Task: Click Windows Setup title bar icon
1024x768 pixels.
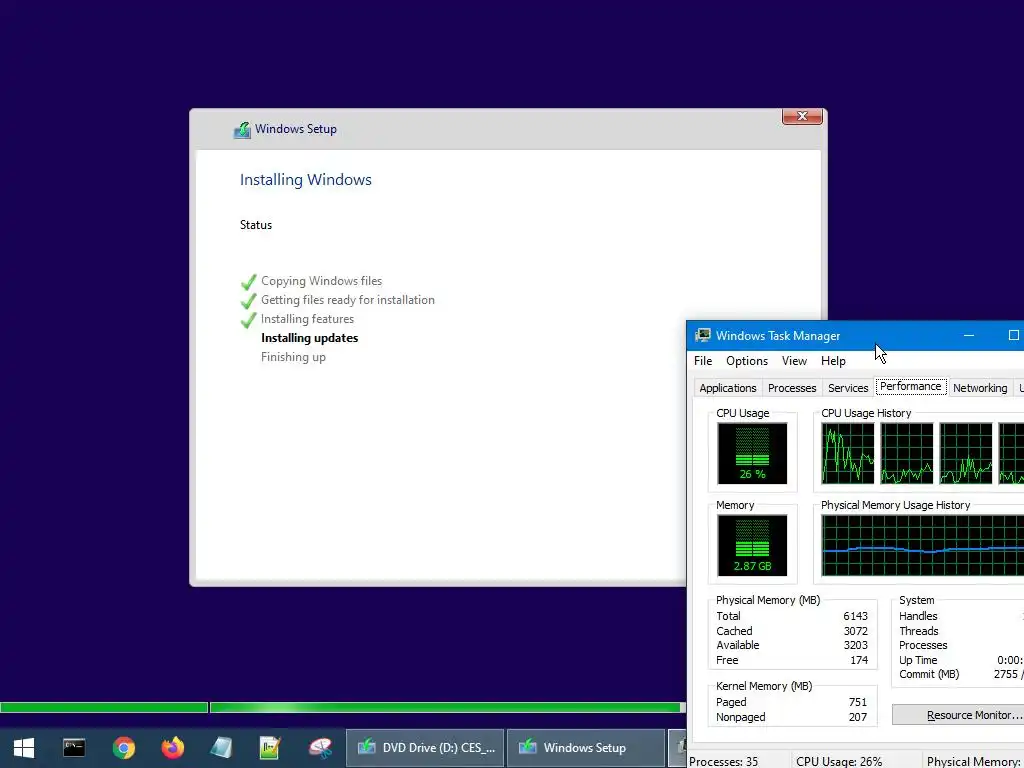Action: [x=242, y=129]
